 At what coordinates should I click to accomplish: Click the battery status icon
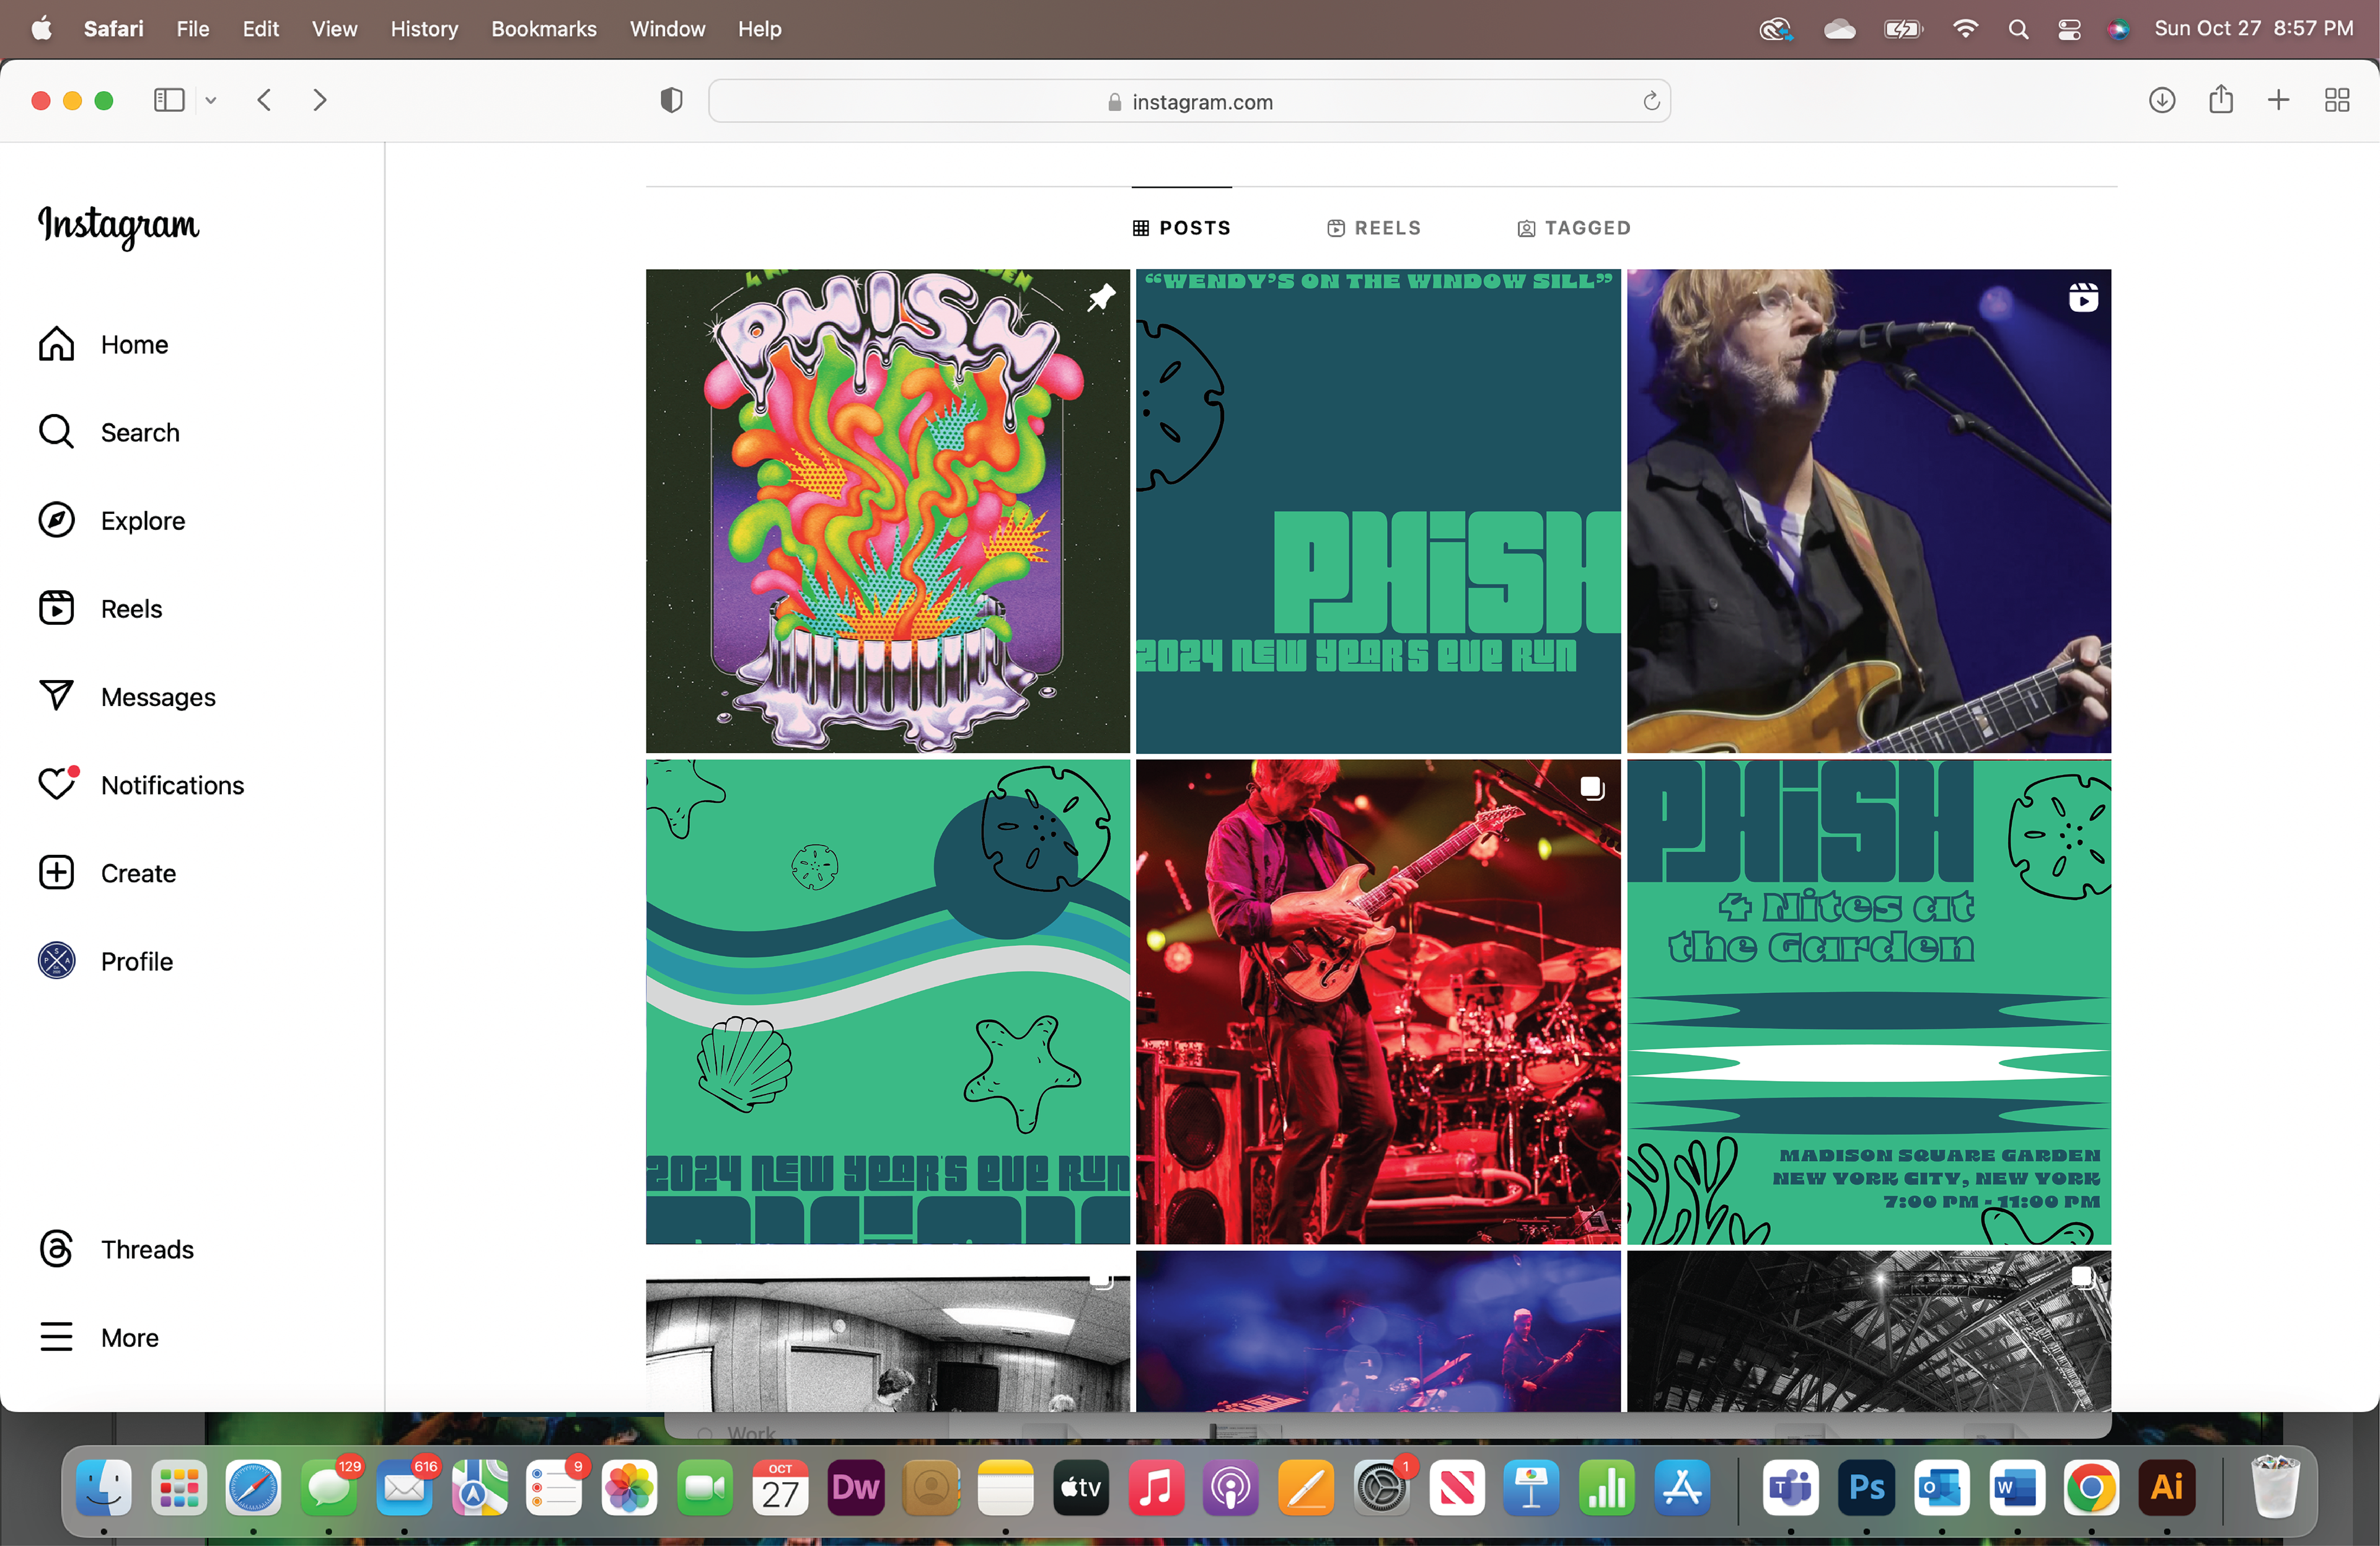[1903, 29]
